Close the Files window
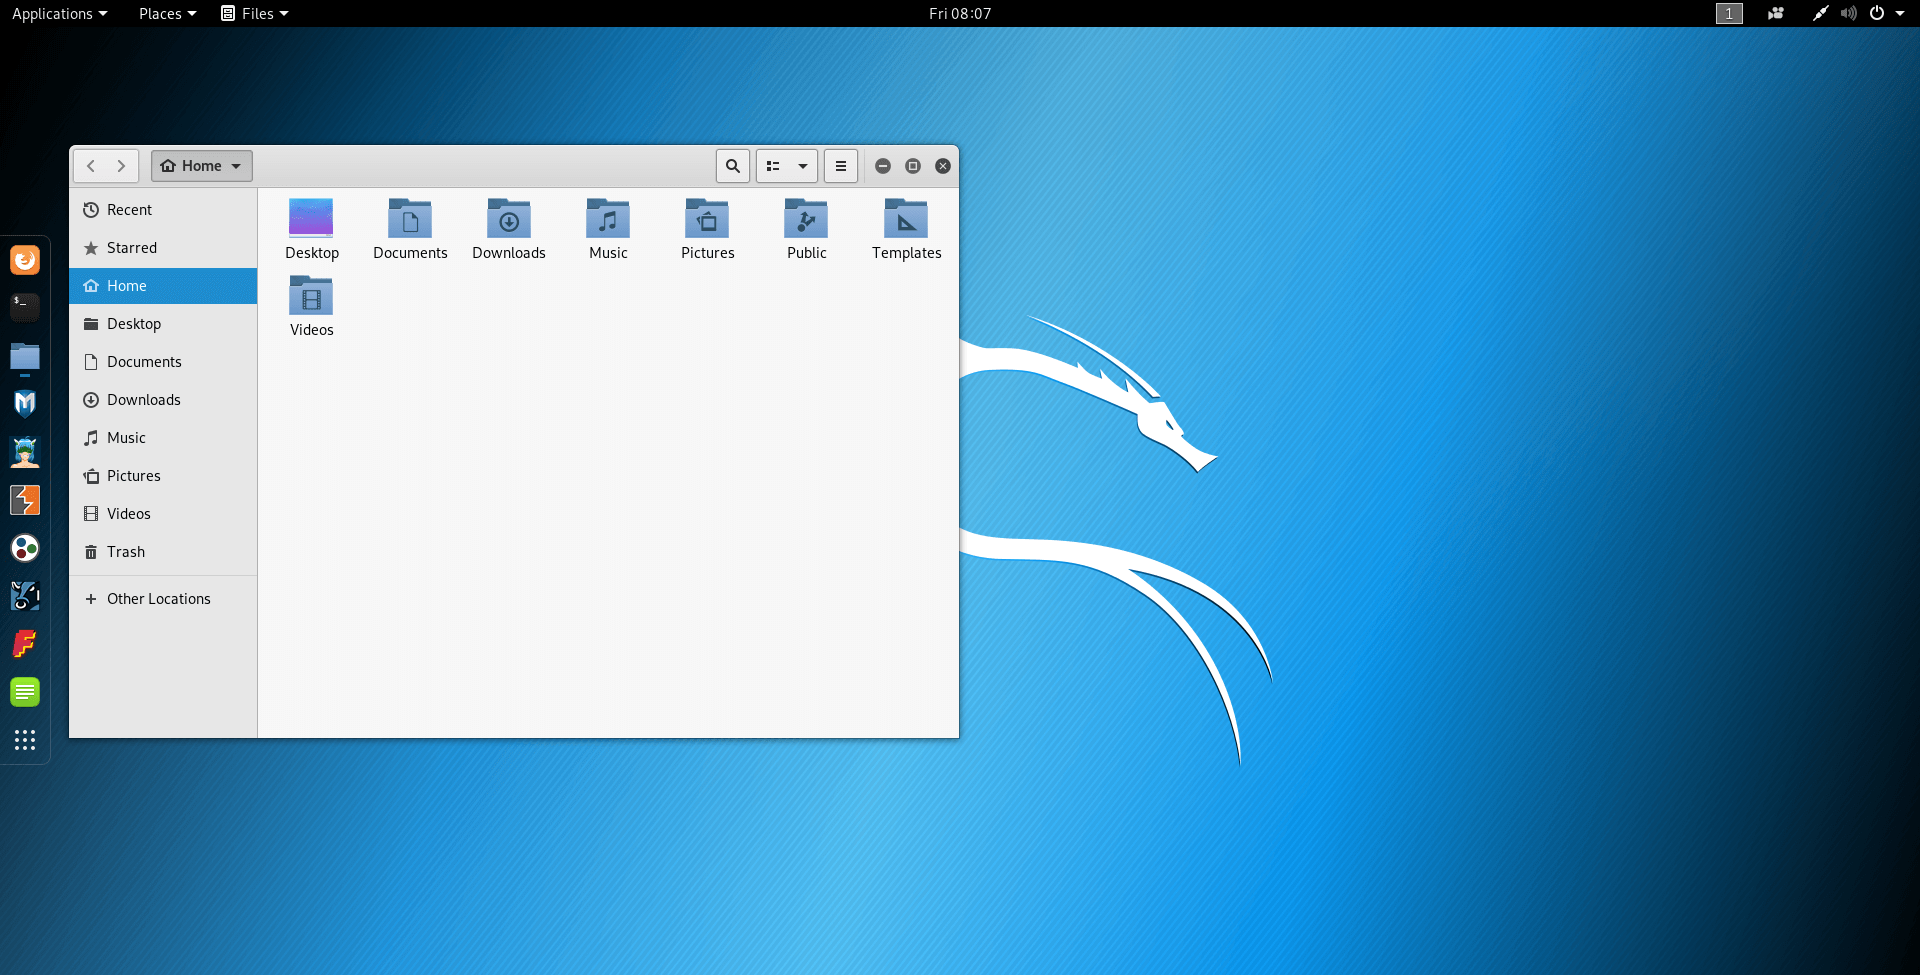Viewport: 1920px width, 975px height. [x=943, y=166]
